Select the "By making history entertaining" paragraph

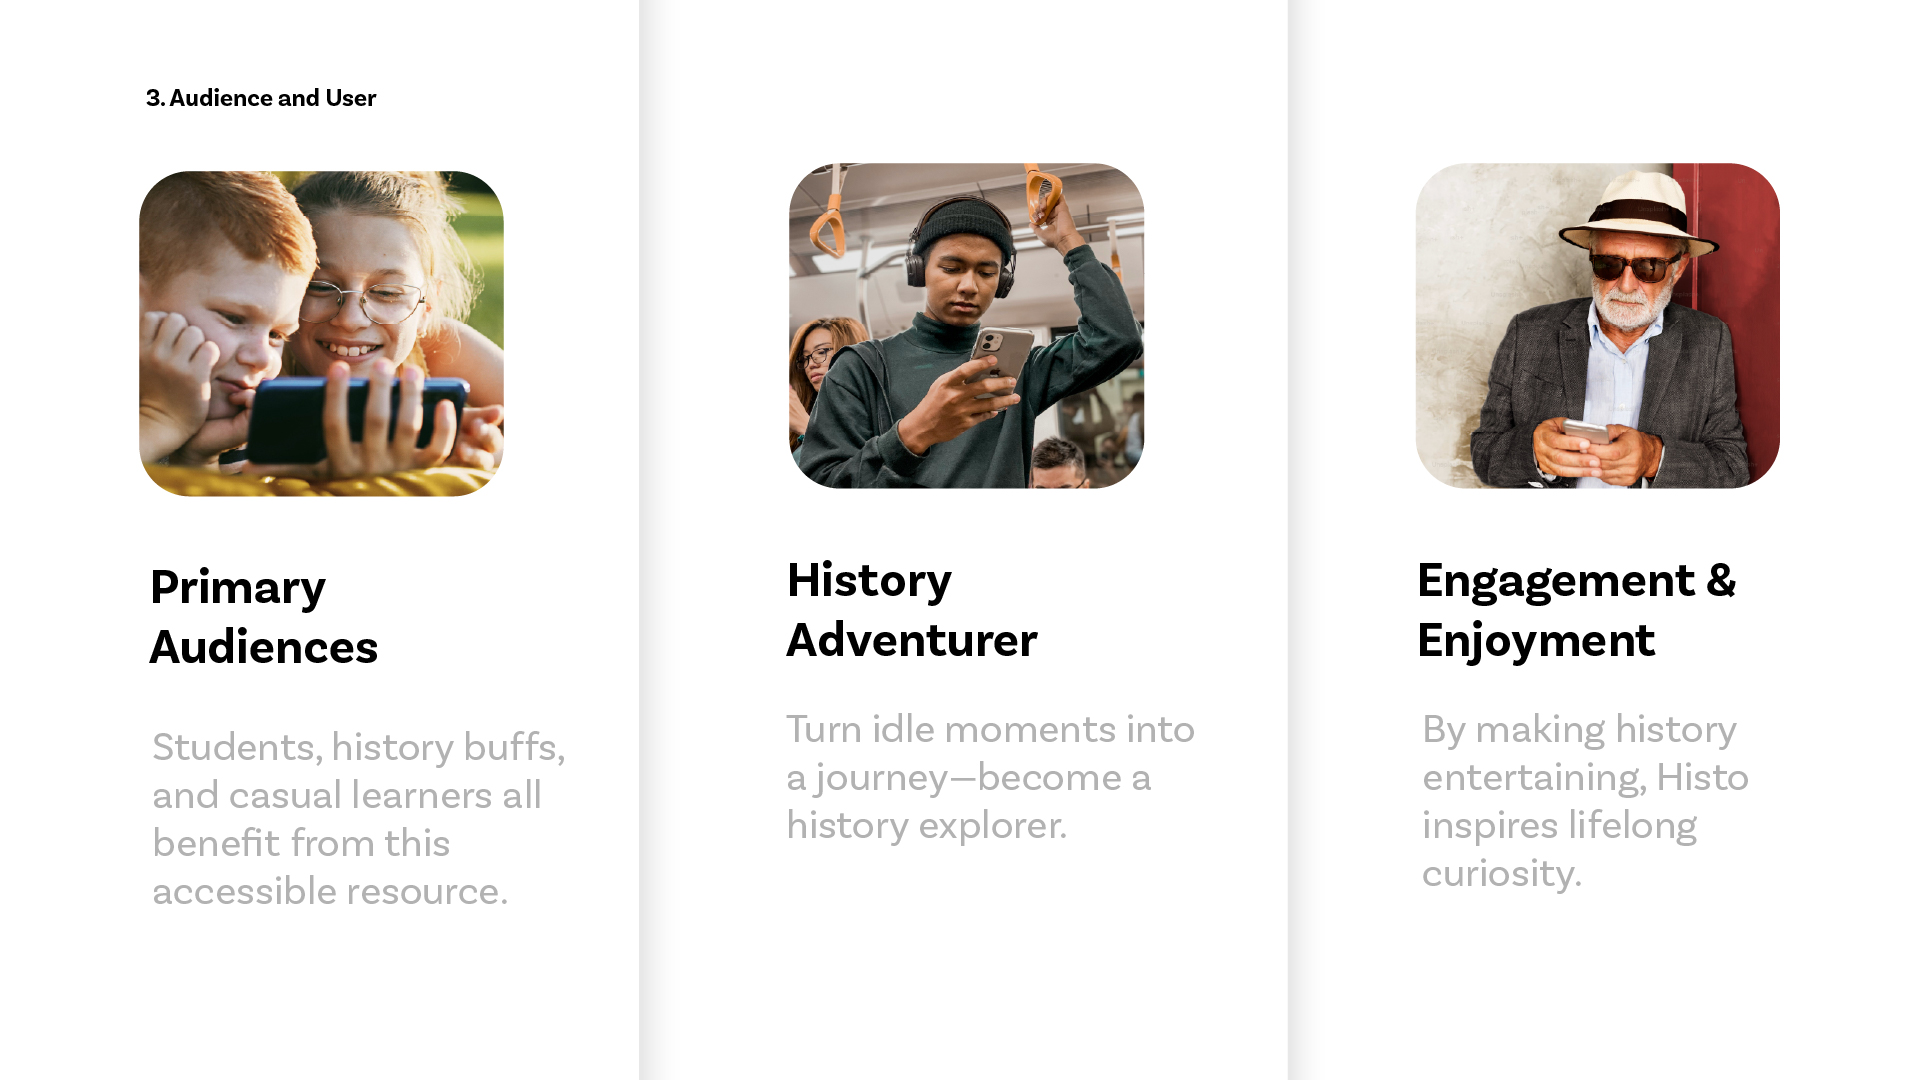click(1585, 800)
